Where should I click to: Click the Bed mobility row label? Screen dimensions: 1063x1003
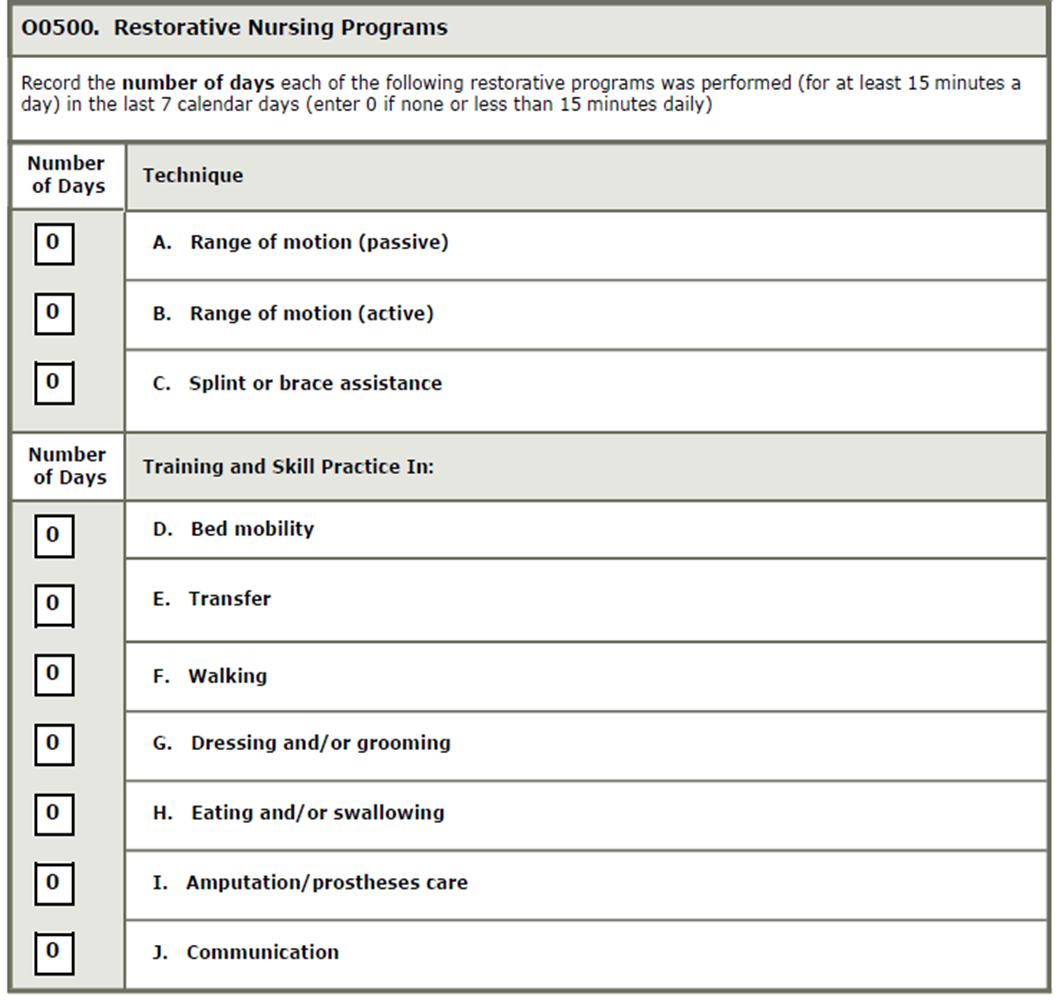click(252, 529)
